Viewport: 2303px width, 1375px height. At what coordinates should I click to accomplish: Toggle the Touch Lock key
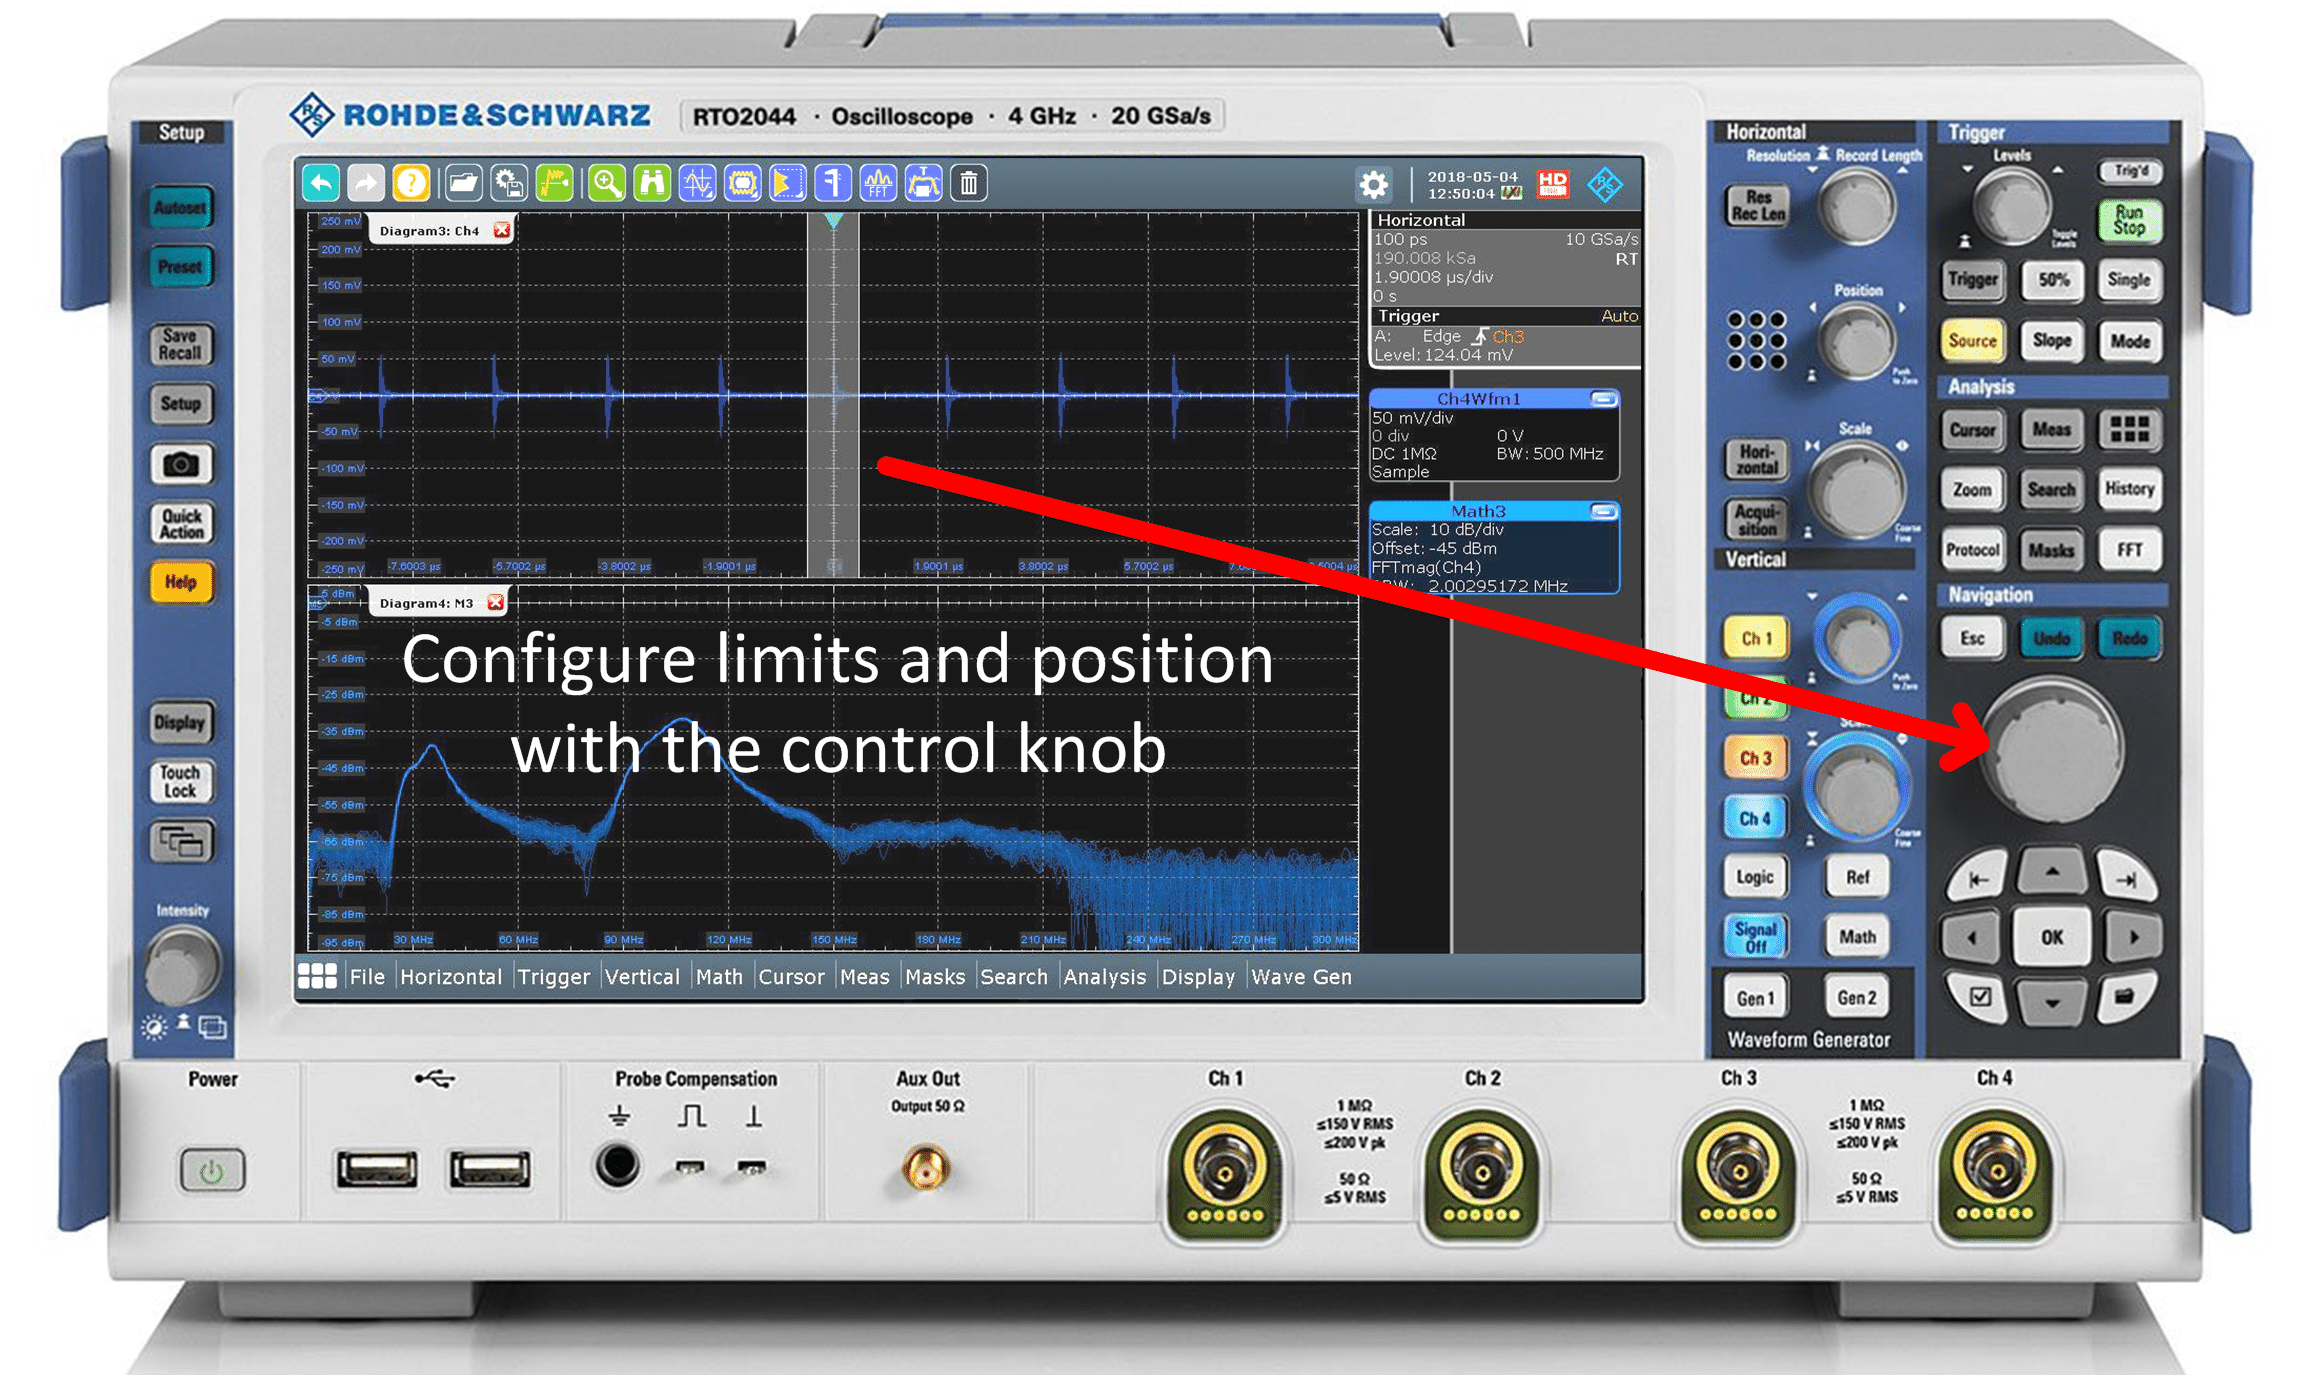[x=181, y=782]
